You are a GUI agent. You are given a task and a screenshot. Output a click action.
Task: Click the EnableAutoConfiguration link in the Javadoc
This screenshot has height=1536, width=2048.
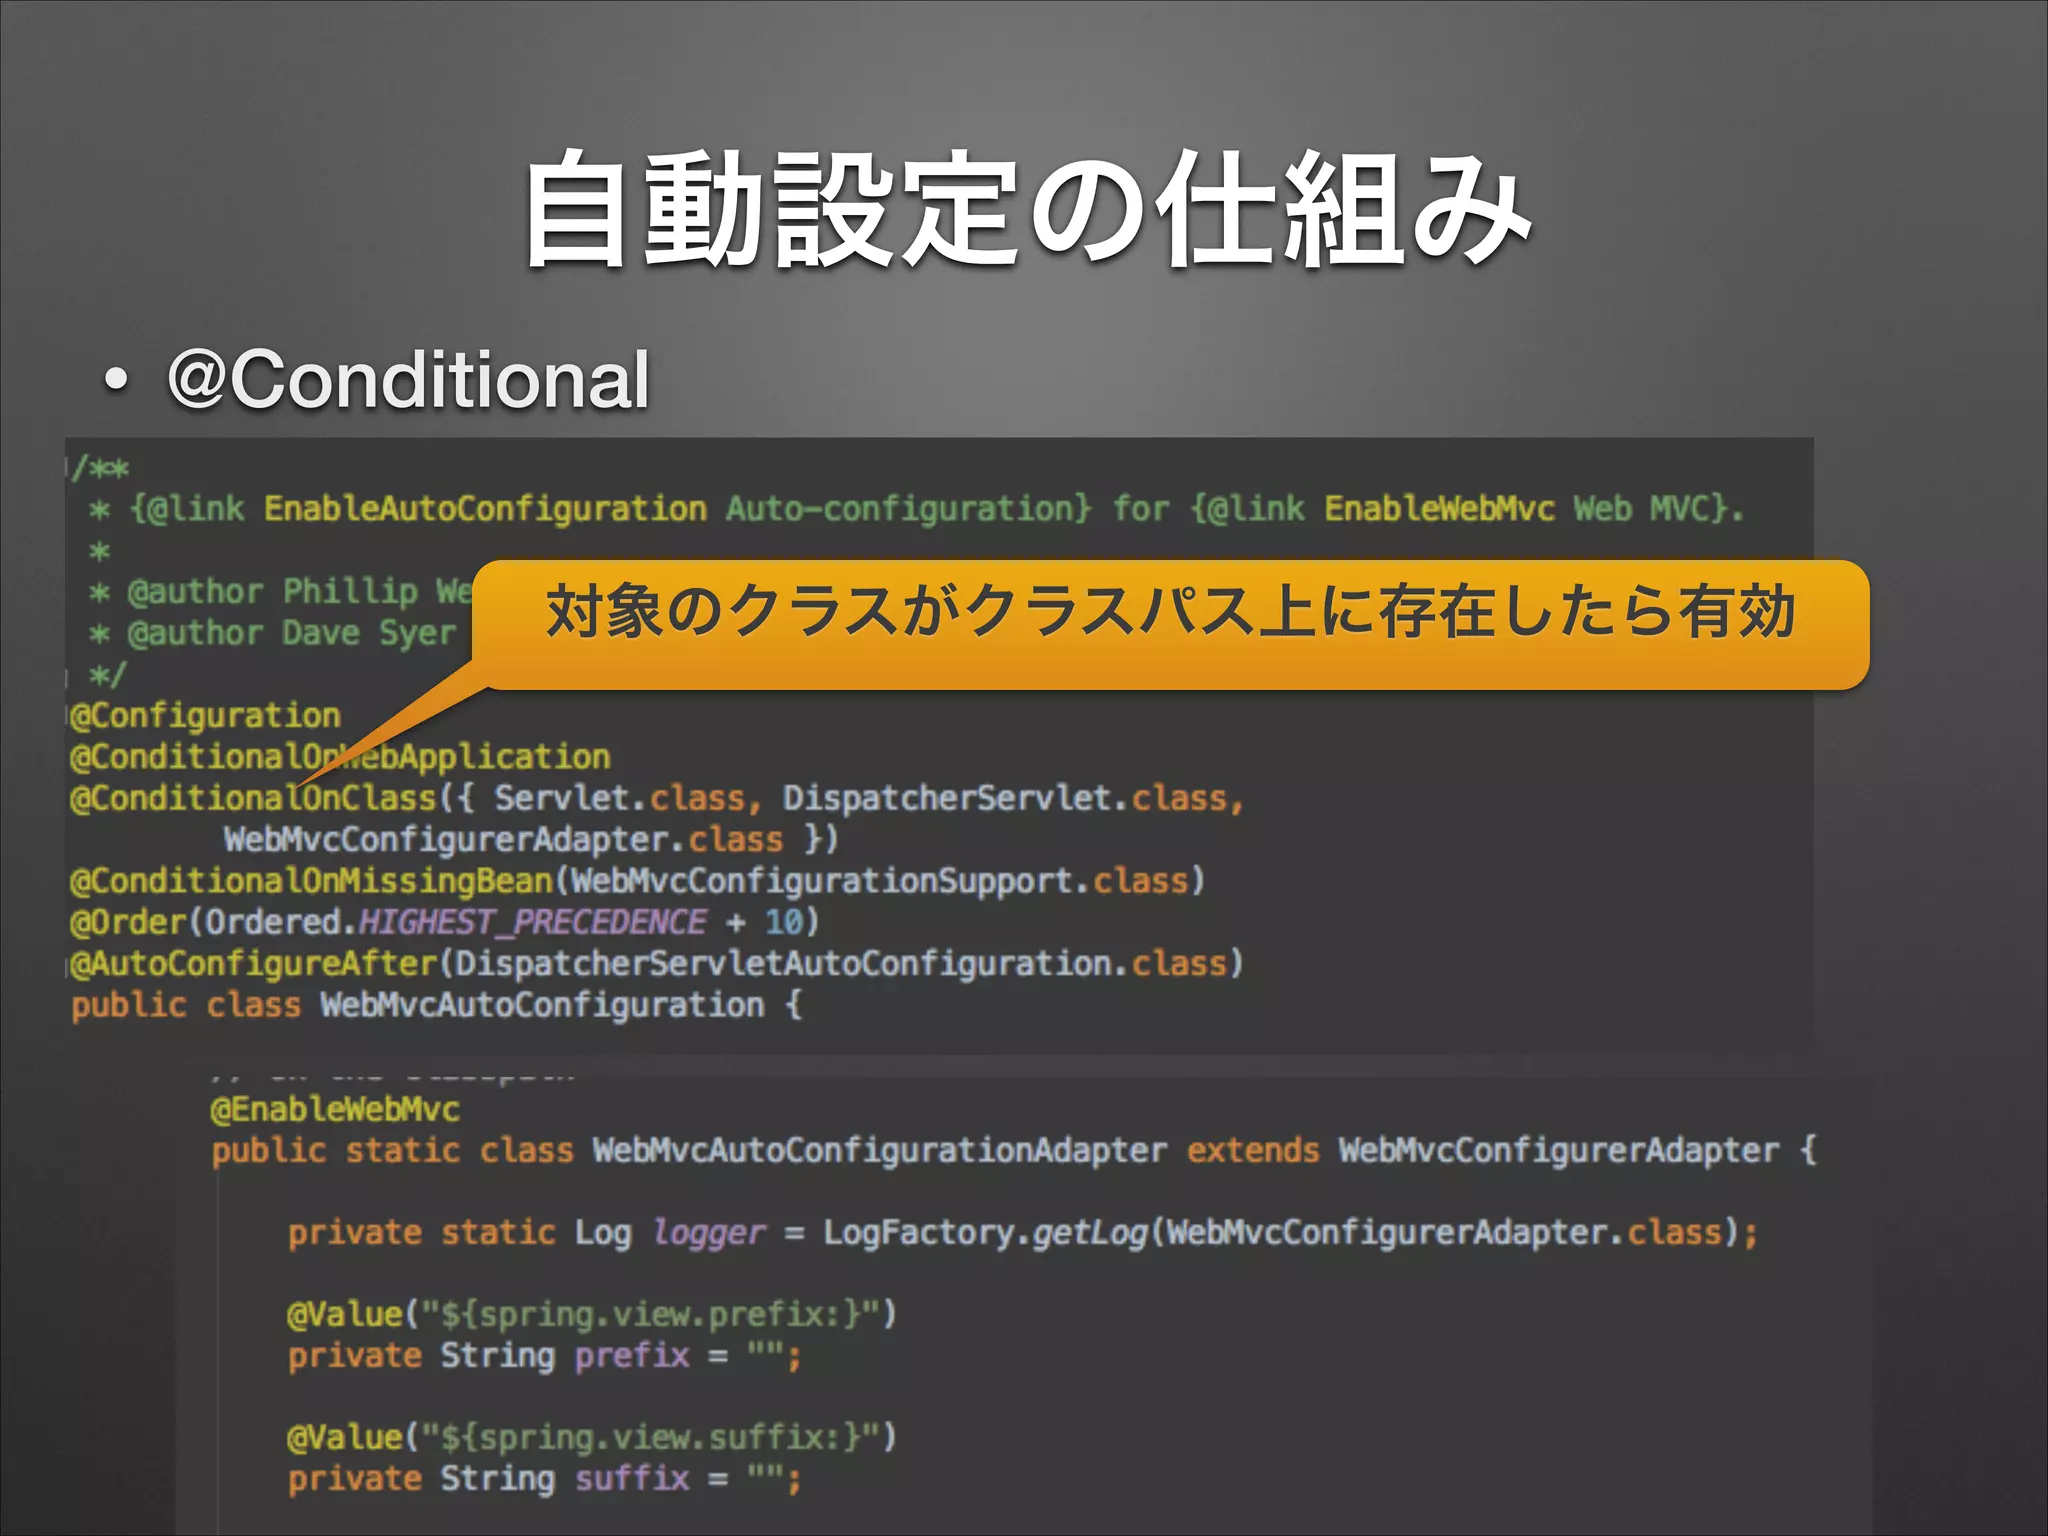pos(485,509)
